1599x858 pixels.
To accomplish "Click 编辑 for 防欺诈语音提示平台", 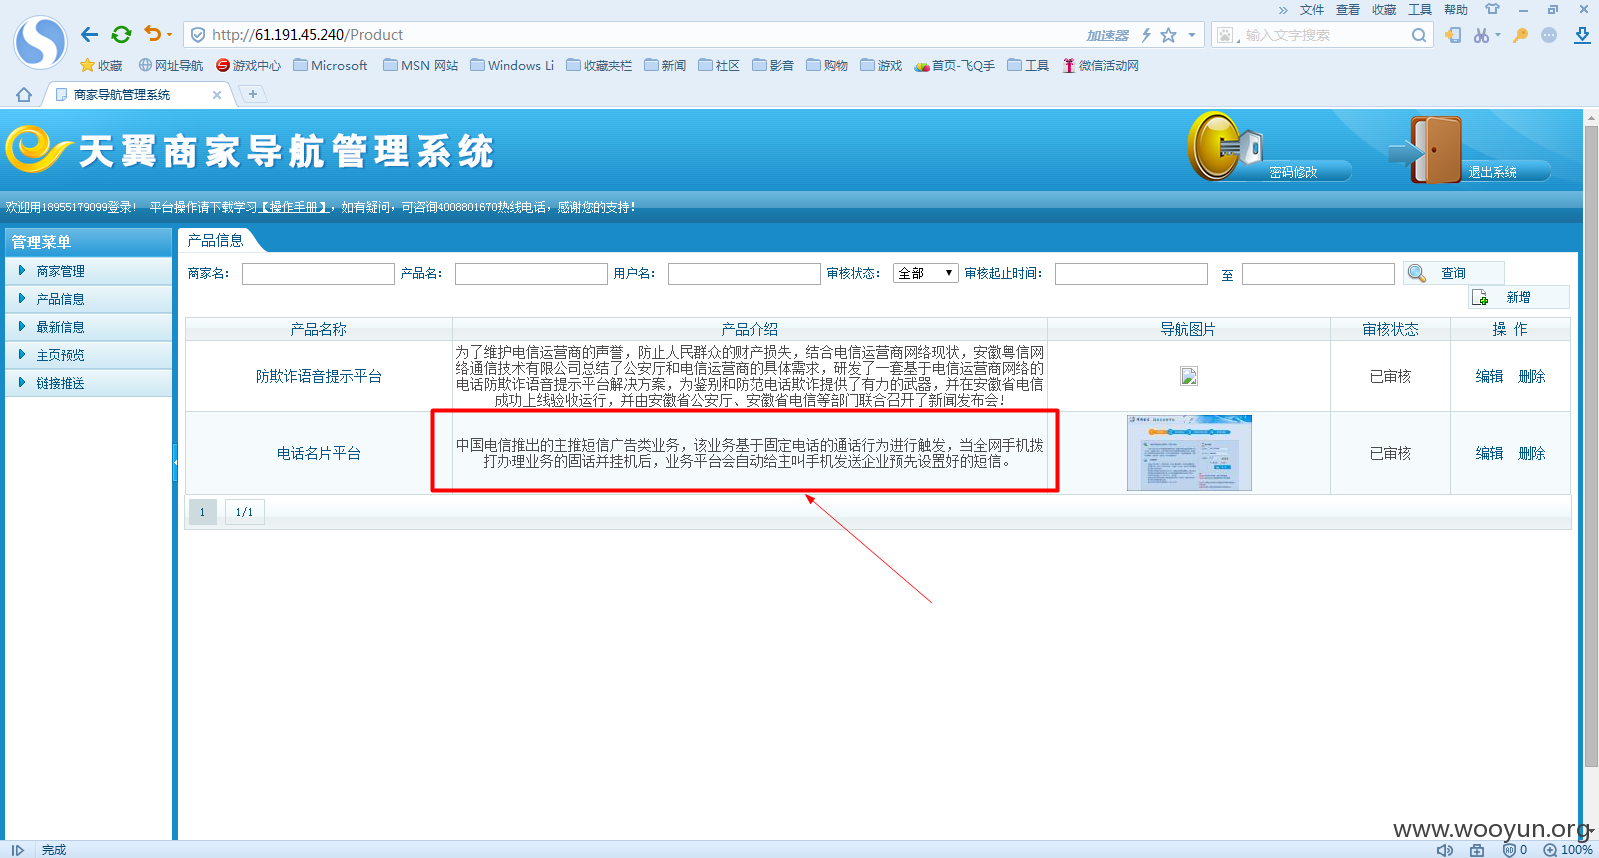I will tap(1489, 376).
